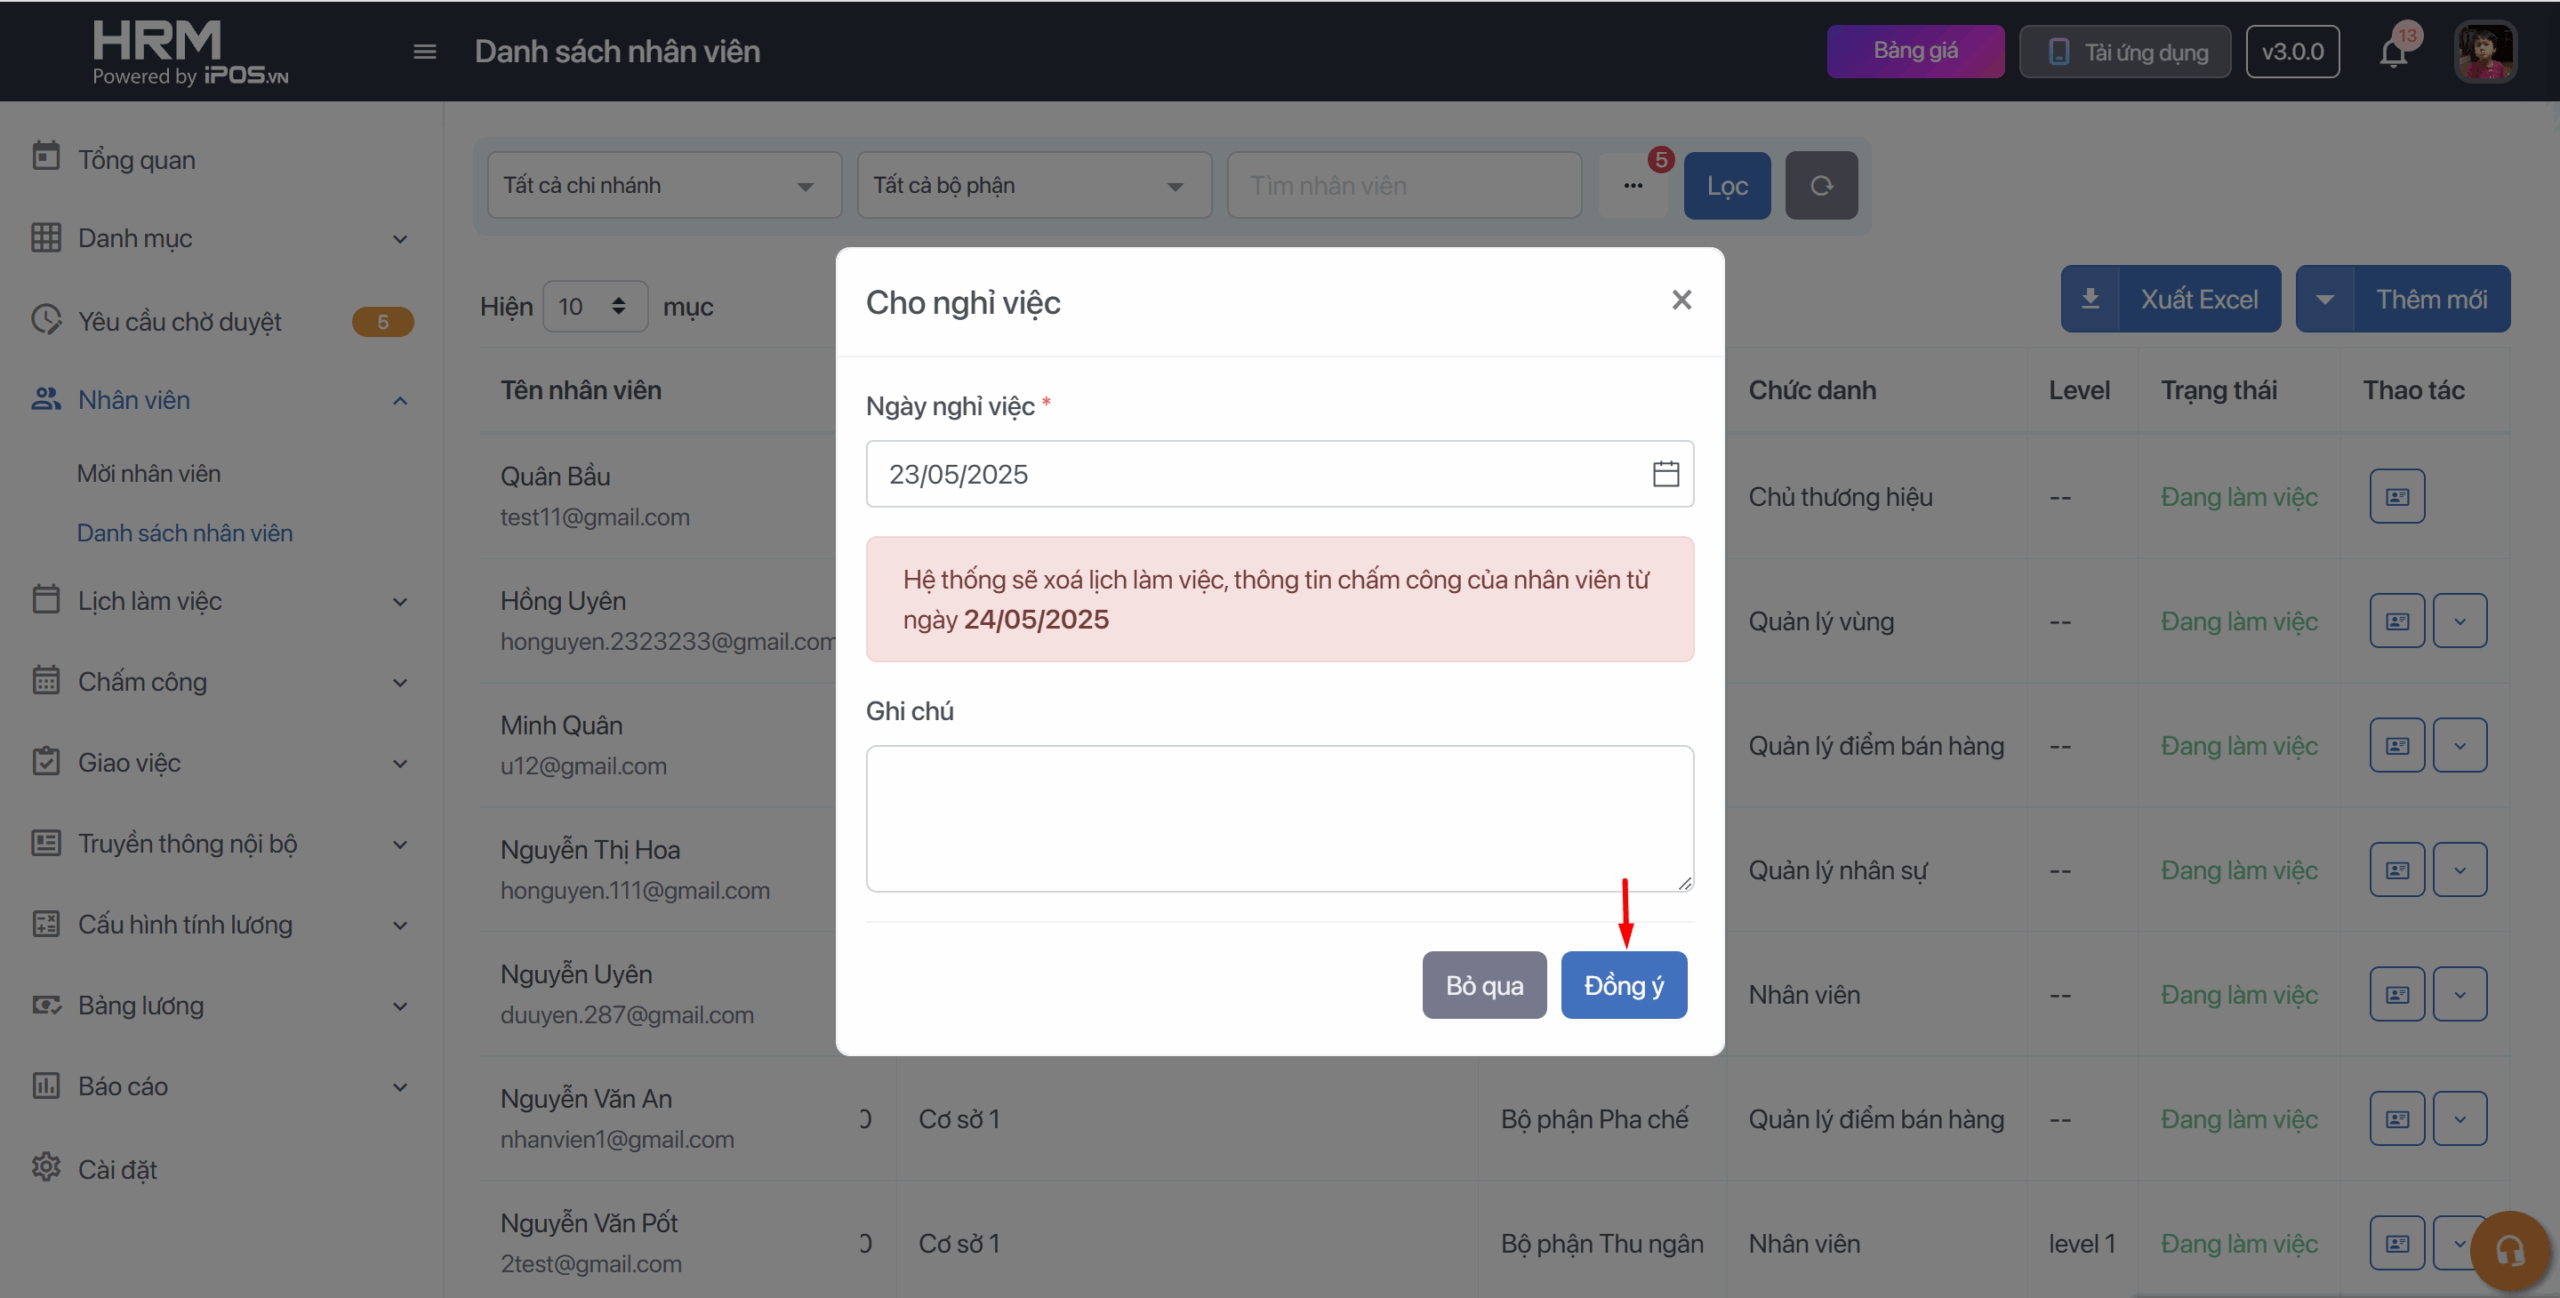2560x1298 pixels.
Task: Open the calendar picker for resignation date
Action: tap(1665, 474)
